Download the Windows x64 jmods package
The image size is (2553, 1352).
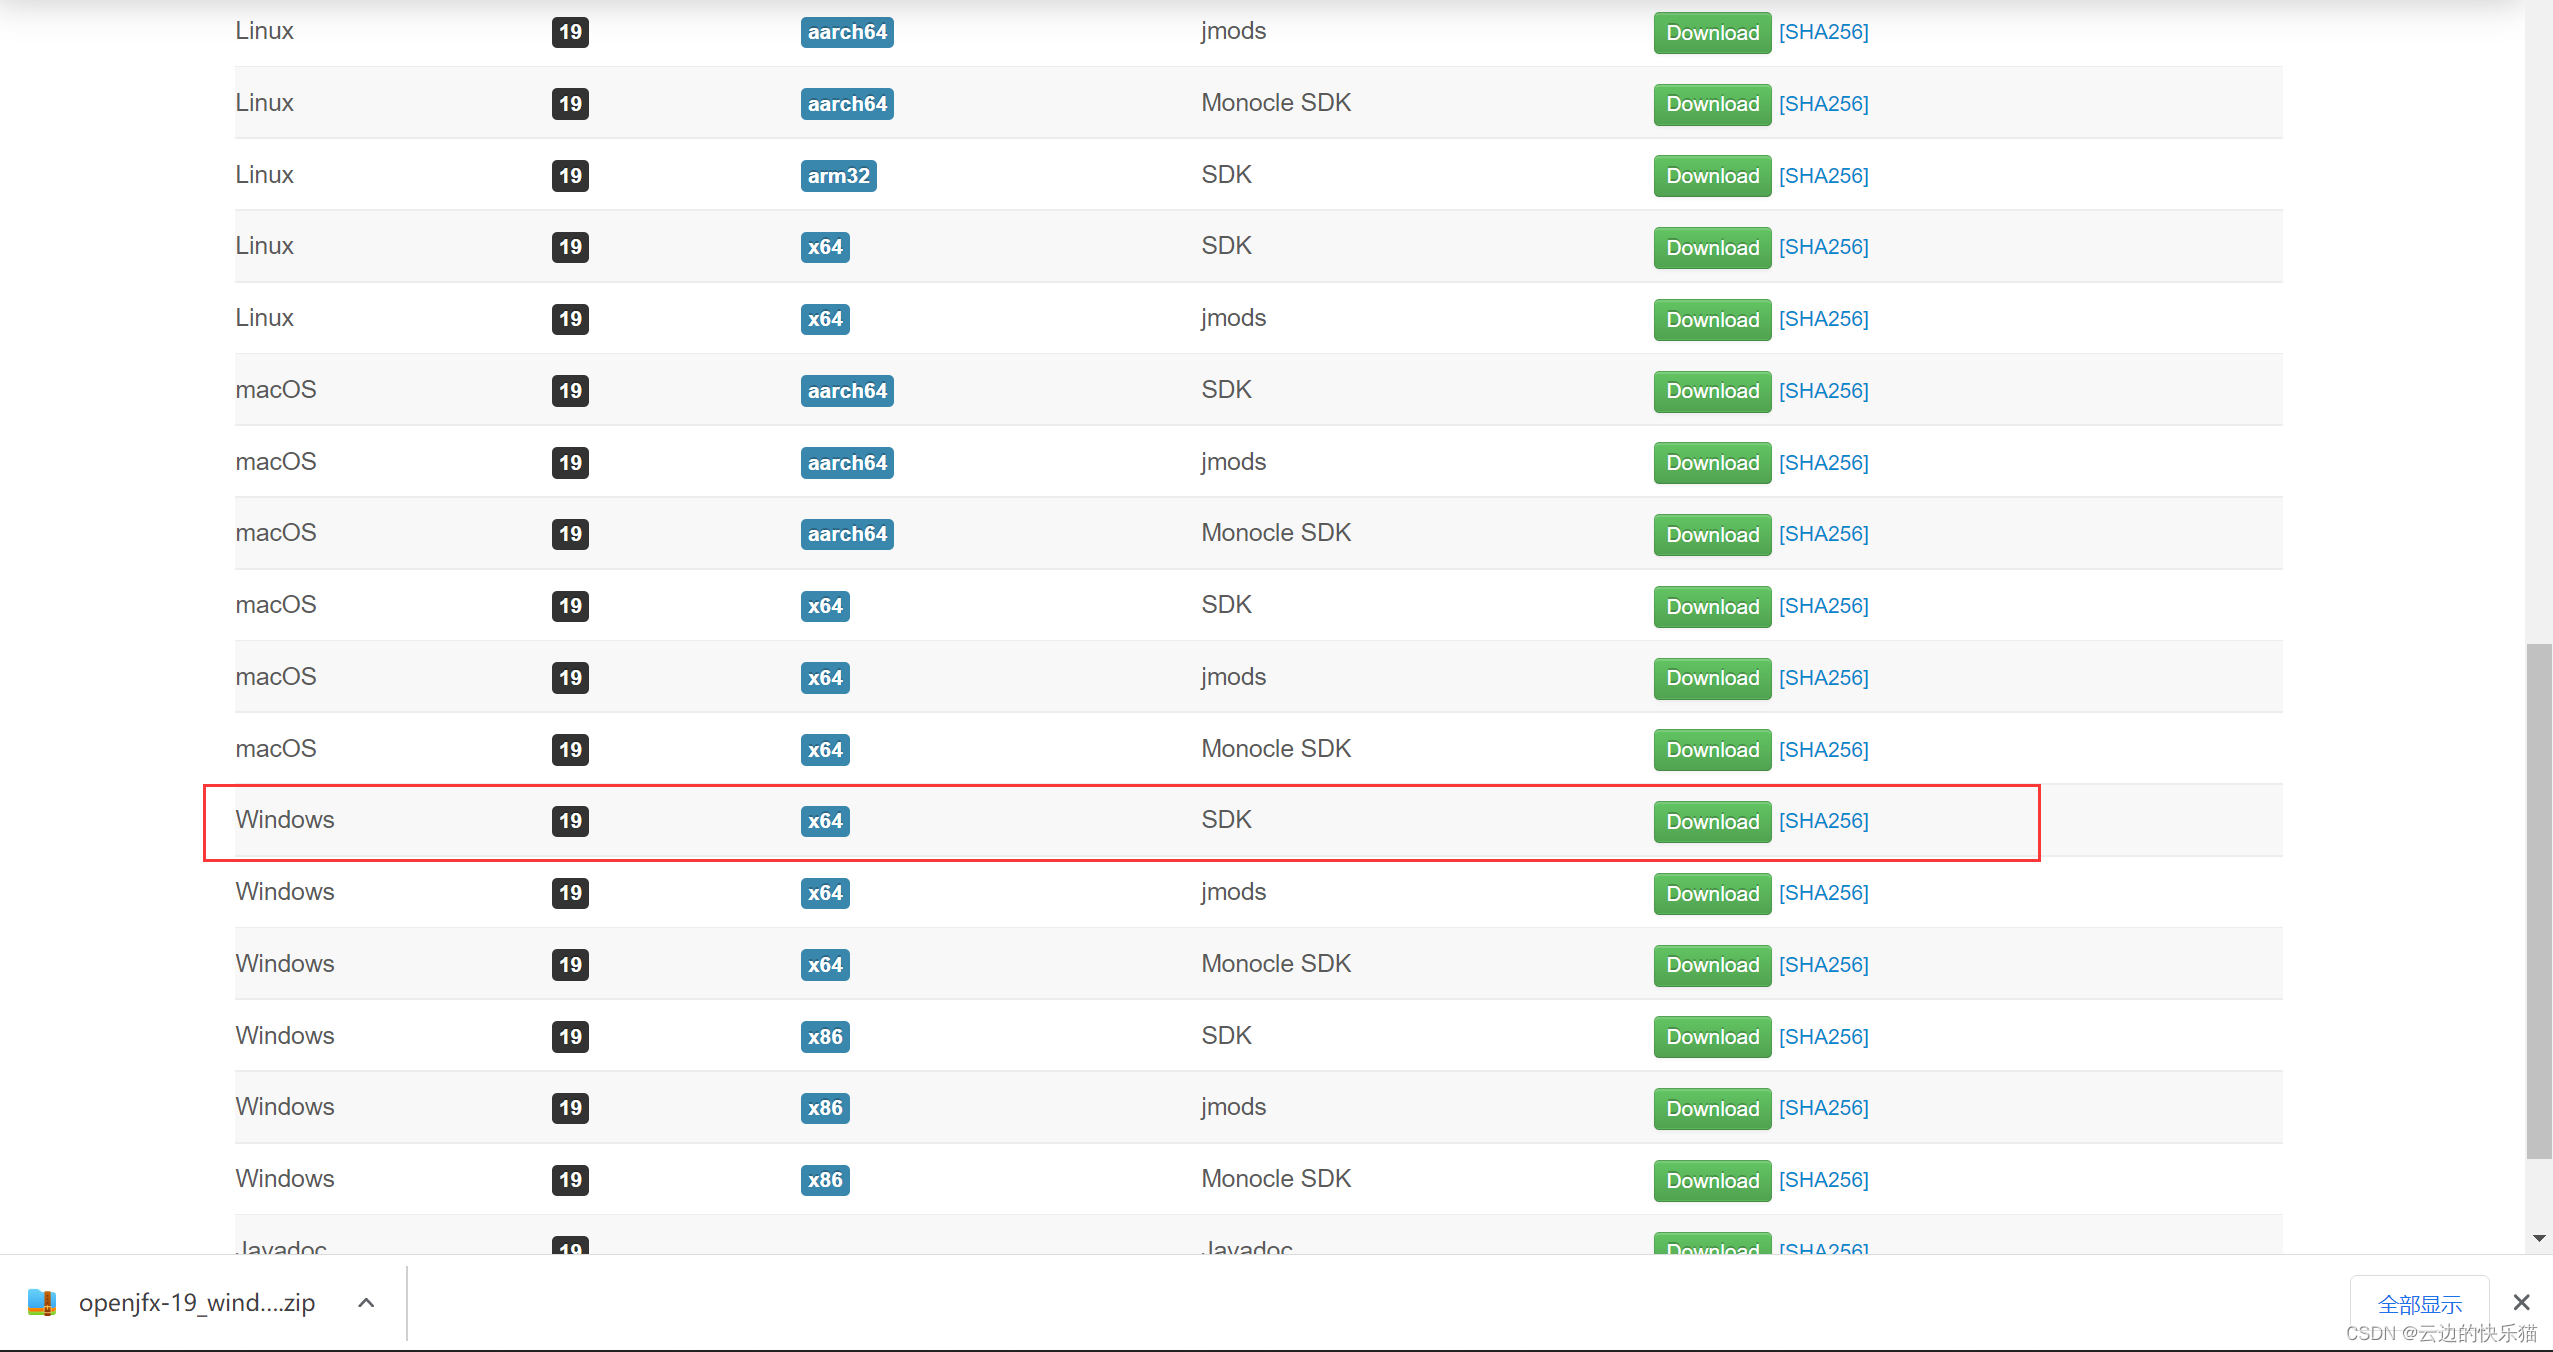pyautogui.click(x=1711, y=893)
